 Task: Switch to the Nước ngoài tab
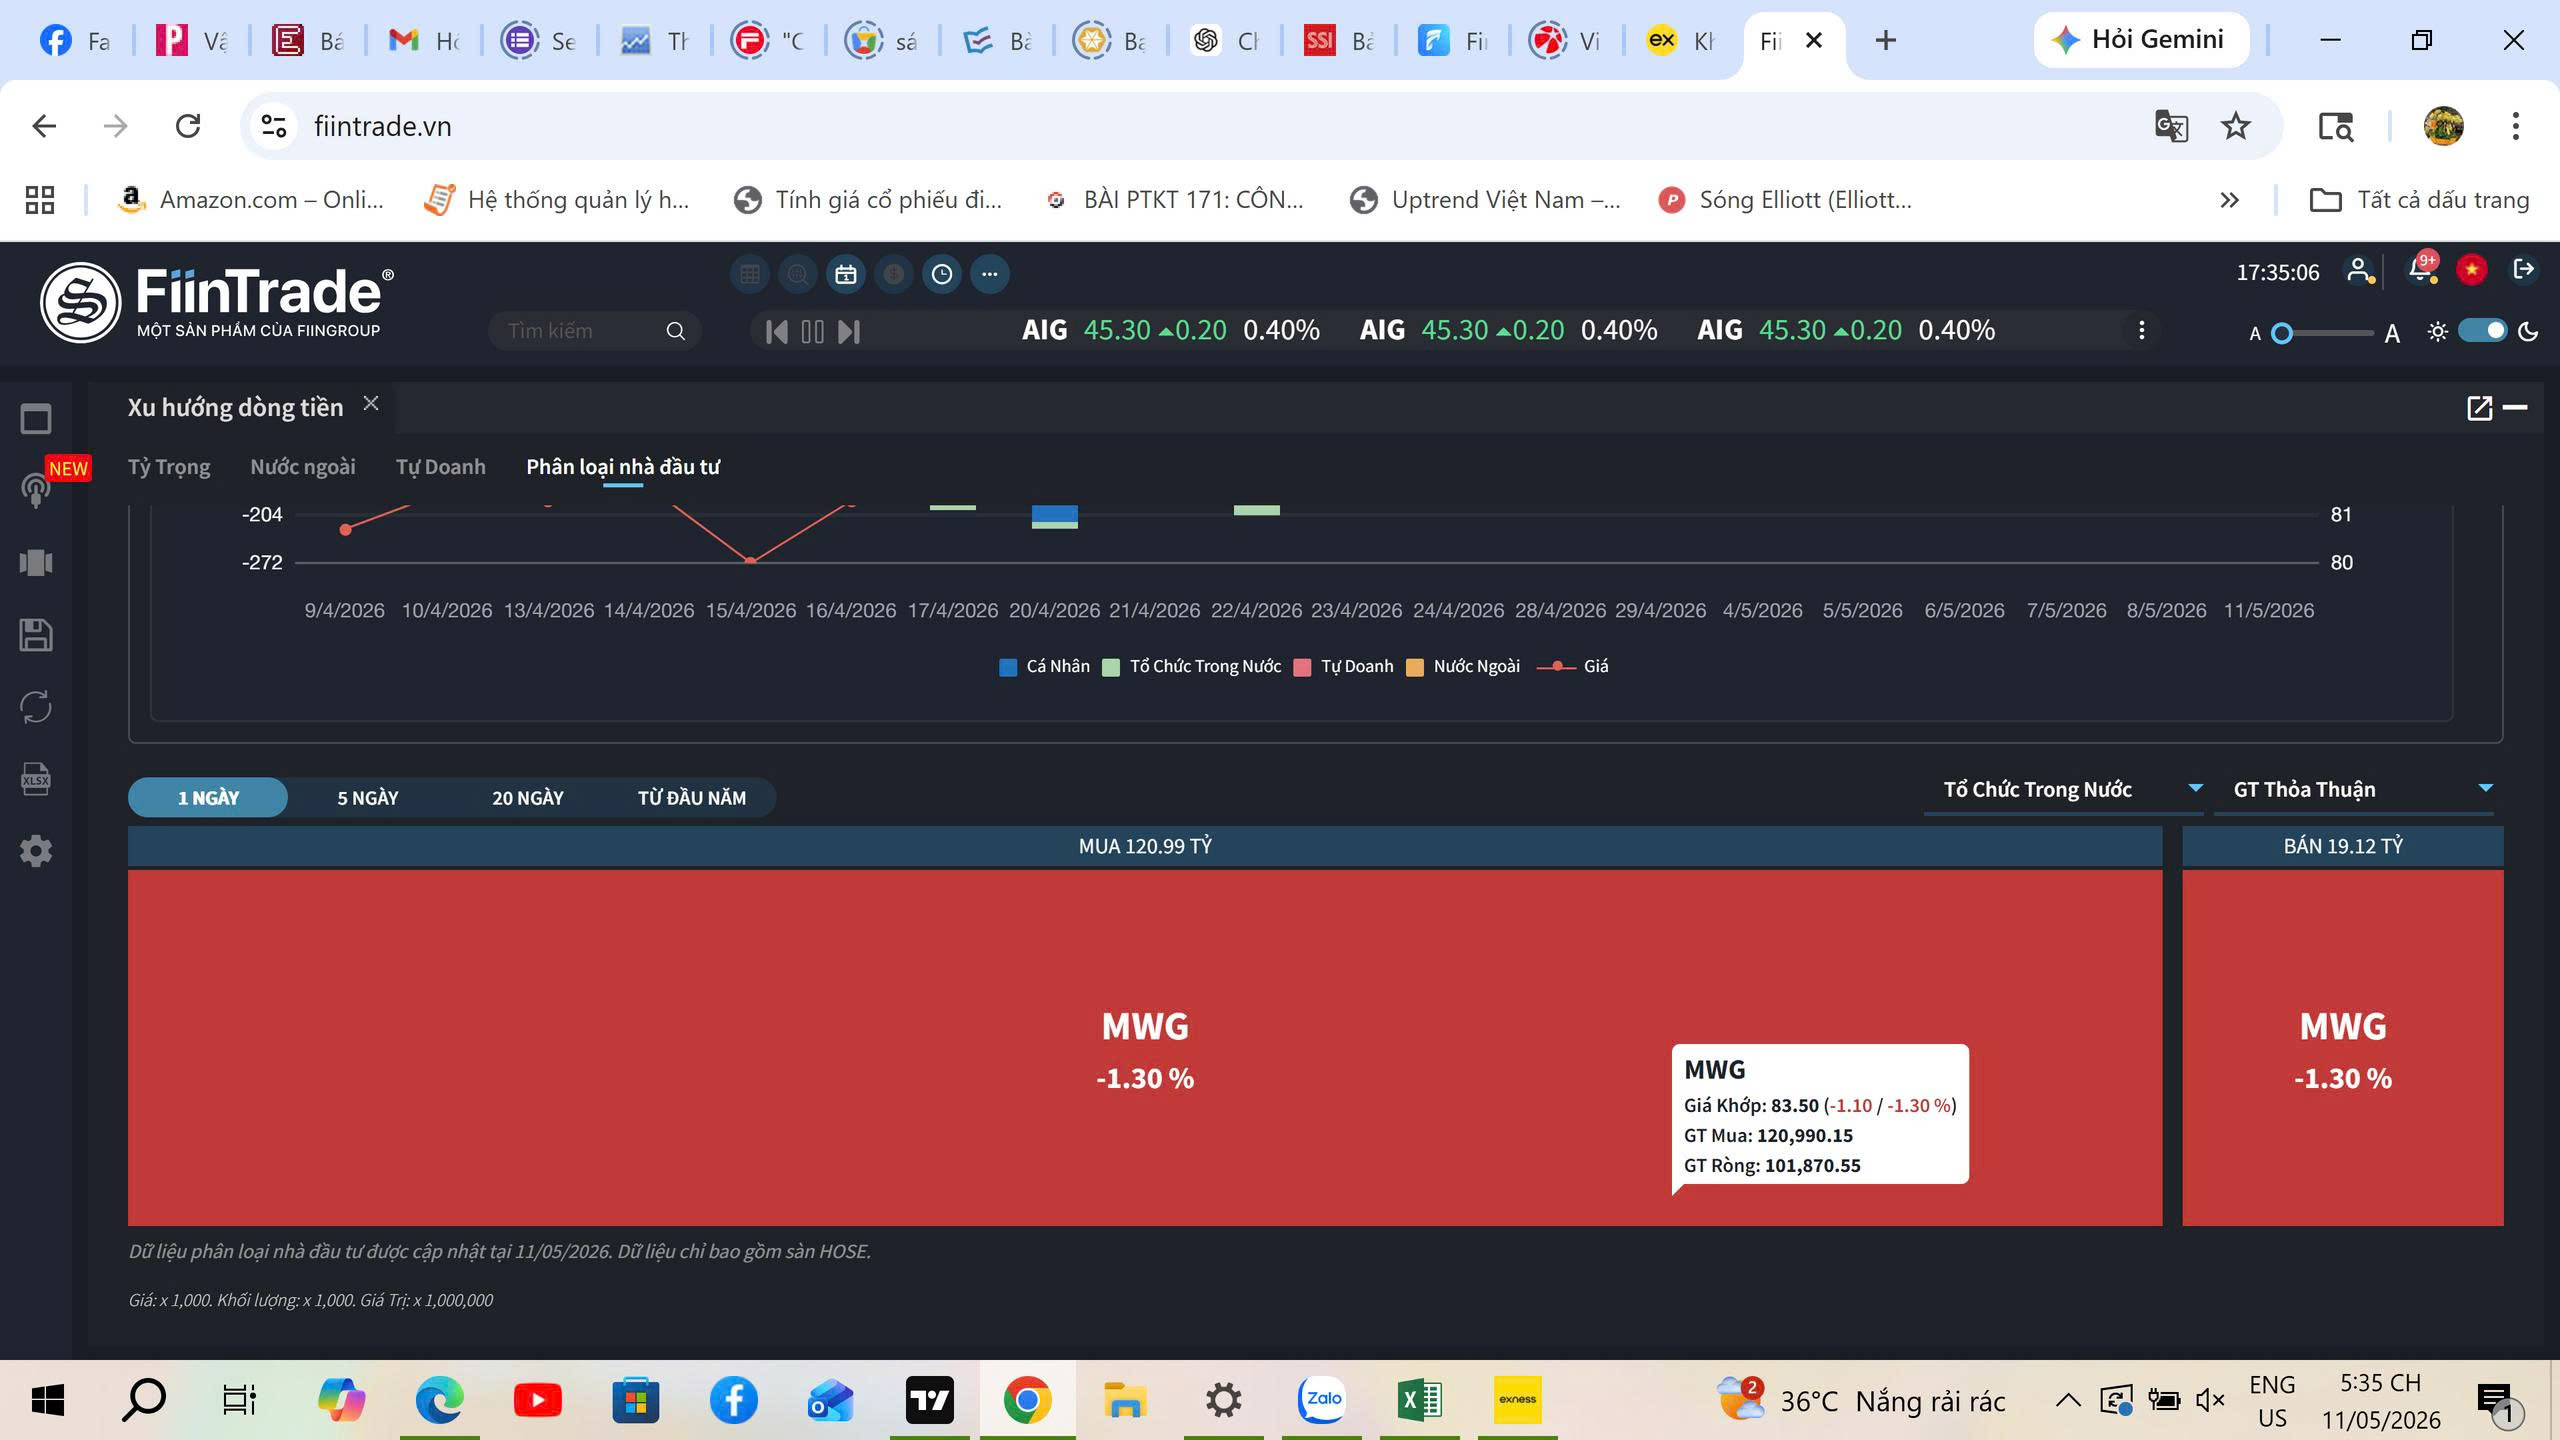point(303,467)
